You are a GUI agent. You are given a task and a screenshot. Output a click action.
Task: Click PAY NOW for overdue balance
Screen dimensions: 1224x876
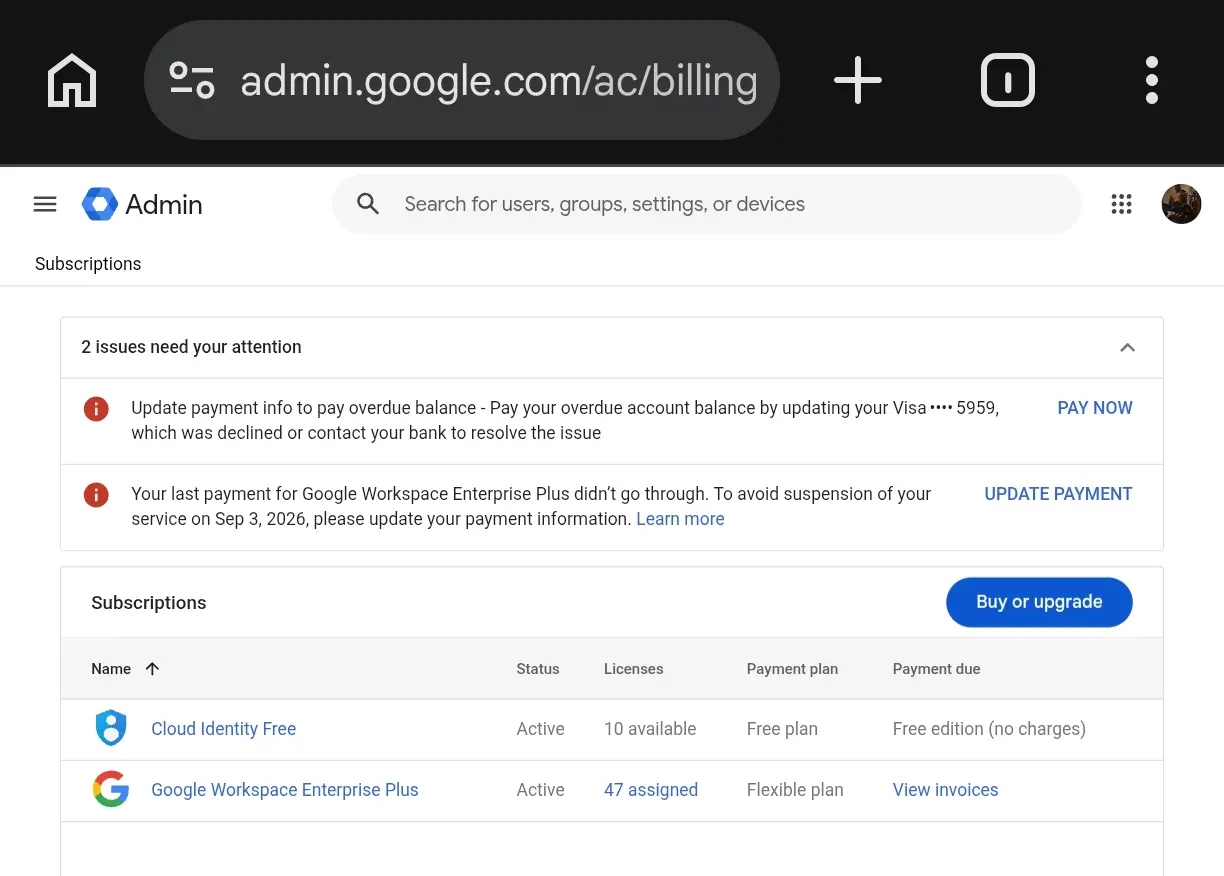click(x=1095, y=408)
